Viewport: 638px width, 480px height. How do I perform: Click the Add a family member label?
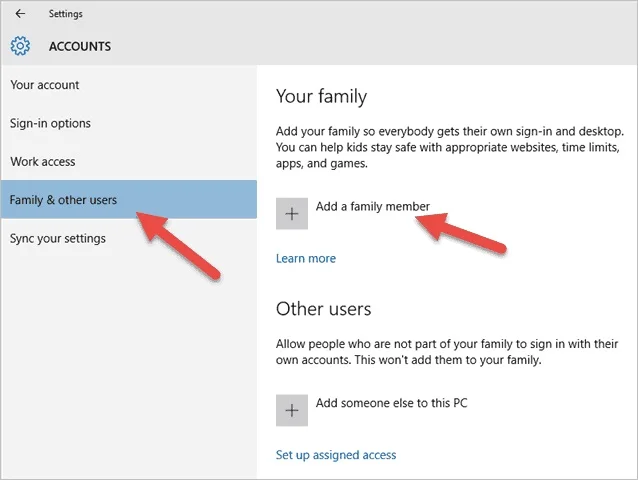(372, 207)
